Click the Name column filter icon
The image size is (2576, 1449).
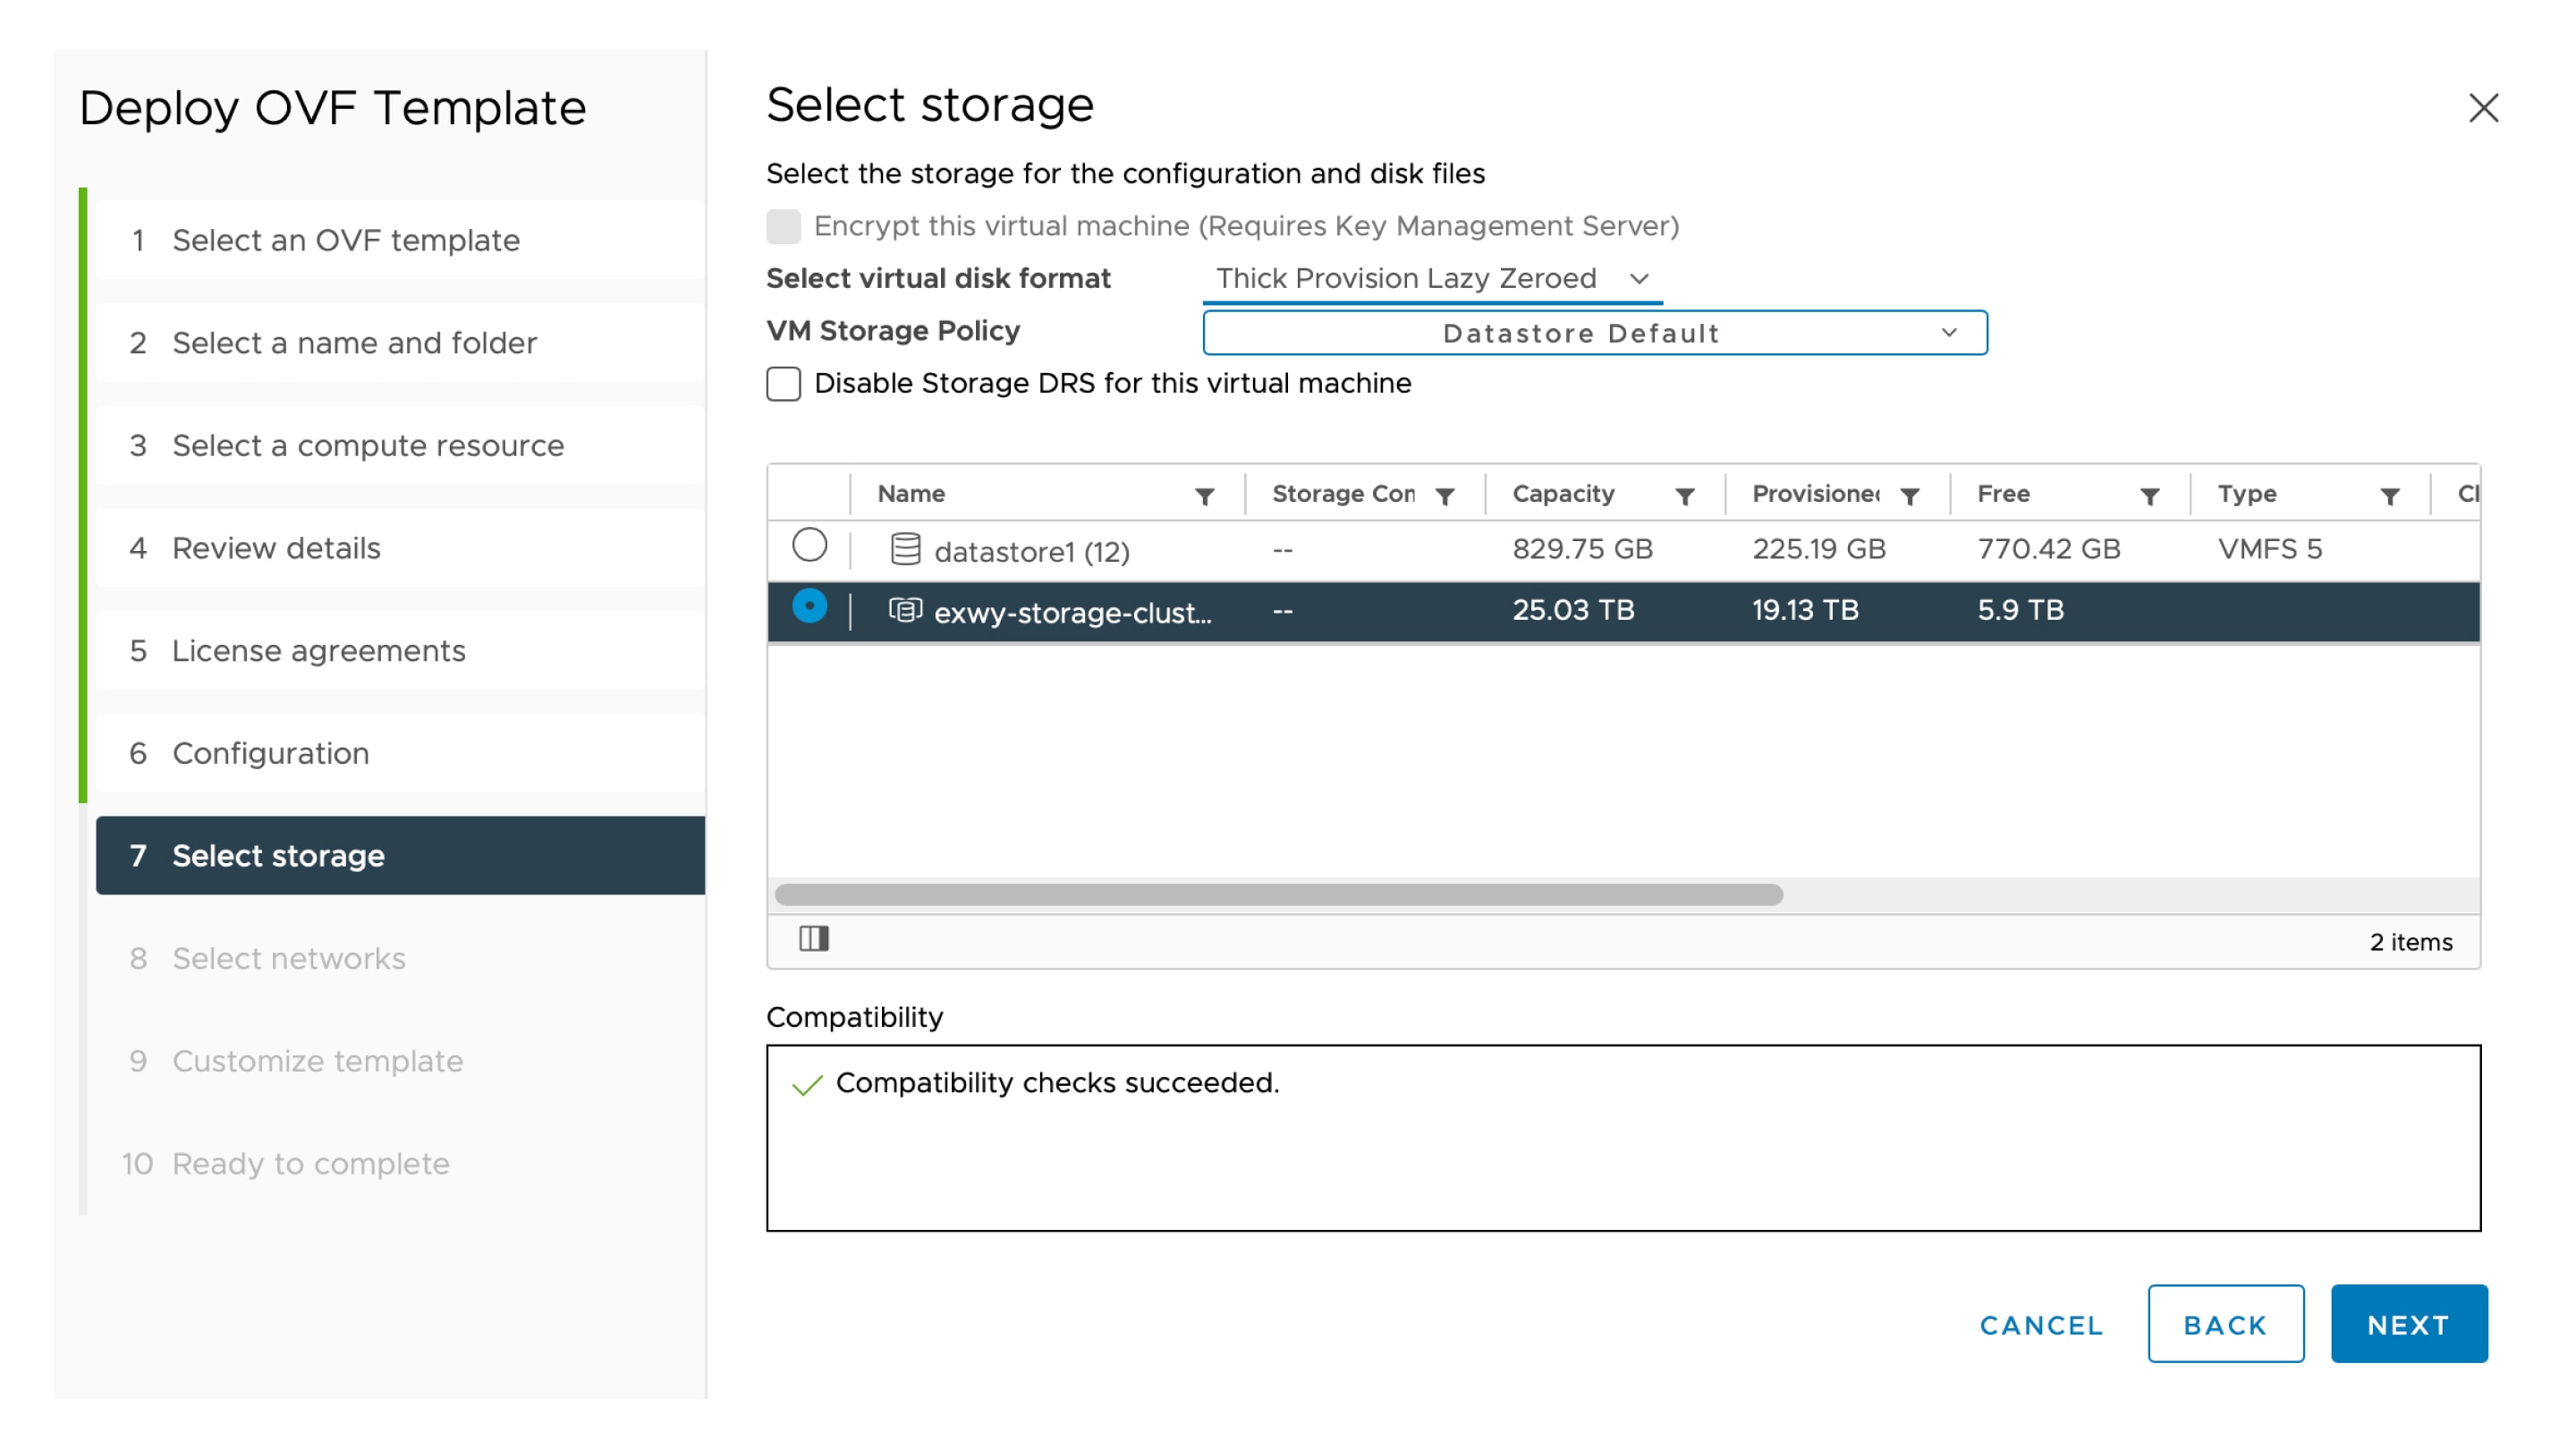1205,496
